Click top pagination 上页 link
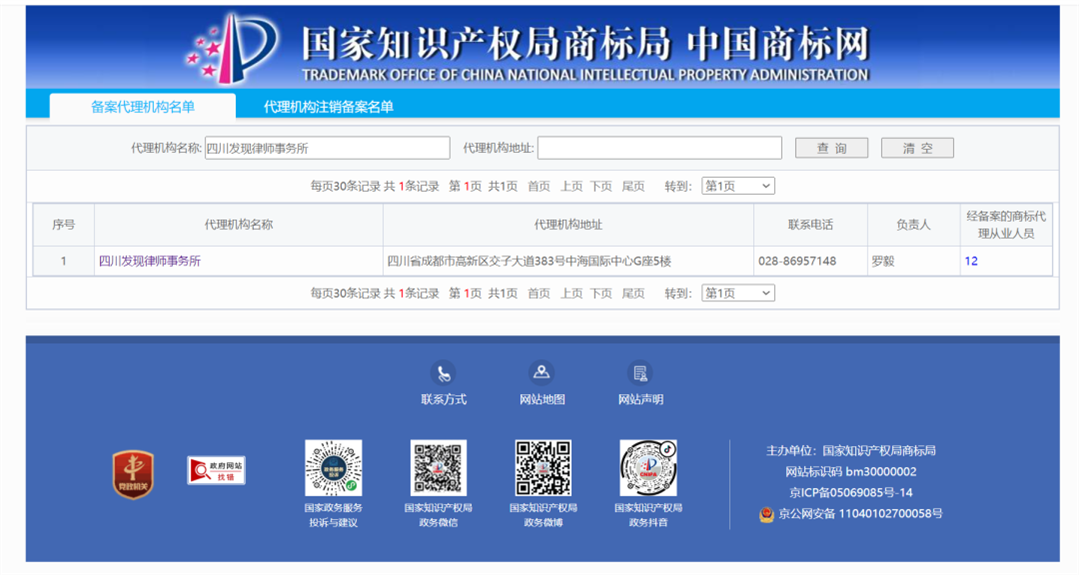The width and height of the screenshot is (1079, 575). pos(571,186)
